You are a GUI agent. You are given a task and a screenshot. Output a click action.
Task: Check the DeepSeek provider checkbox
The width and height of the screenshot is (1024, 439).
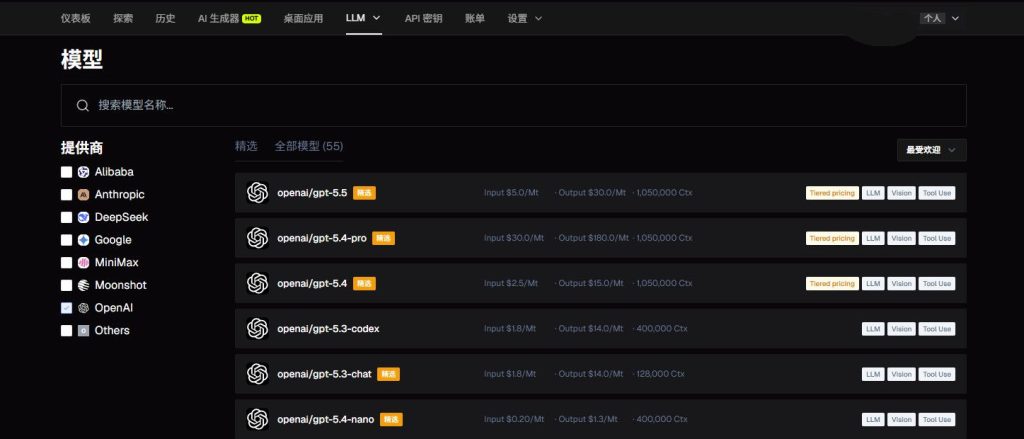67,217
